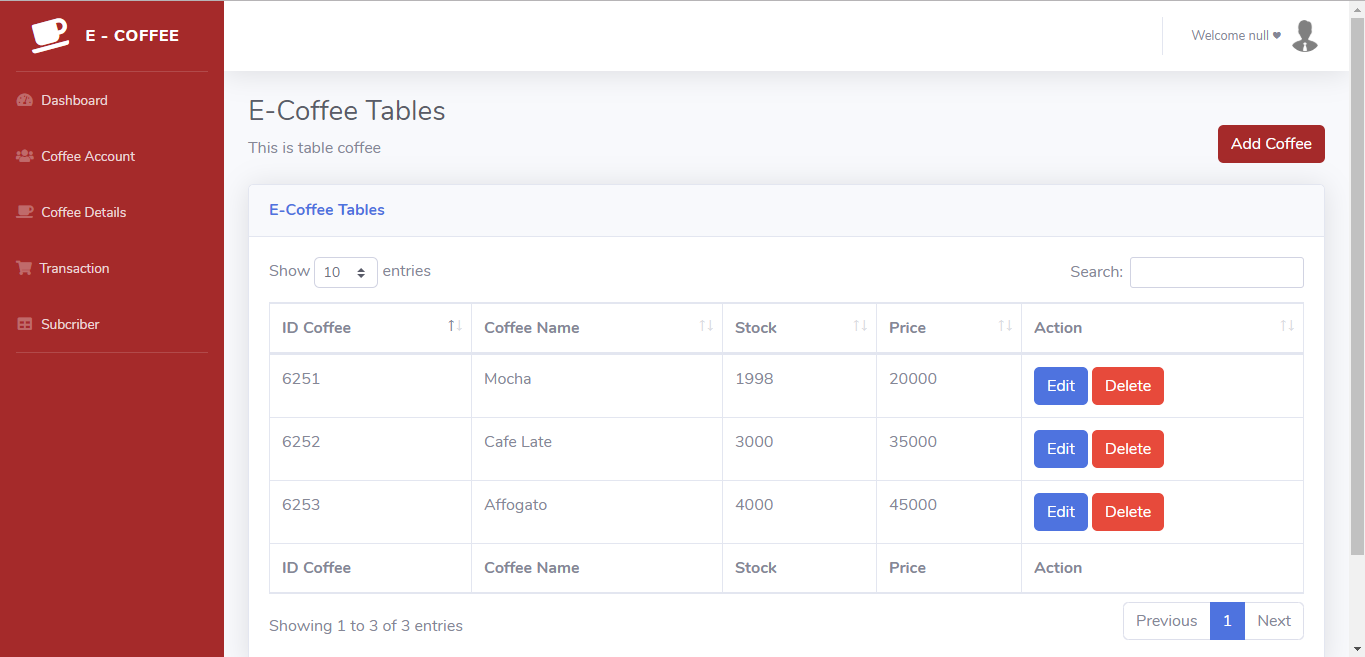Image resolution: width=1365 pixels, height=657 pixels.
Task: Click the Coffee Account people icon
Action: coord(24,156)
